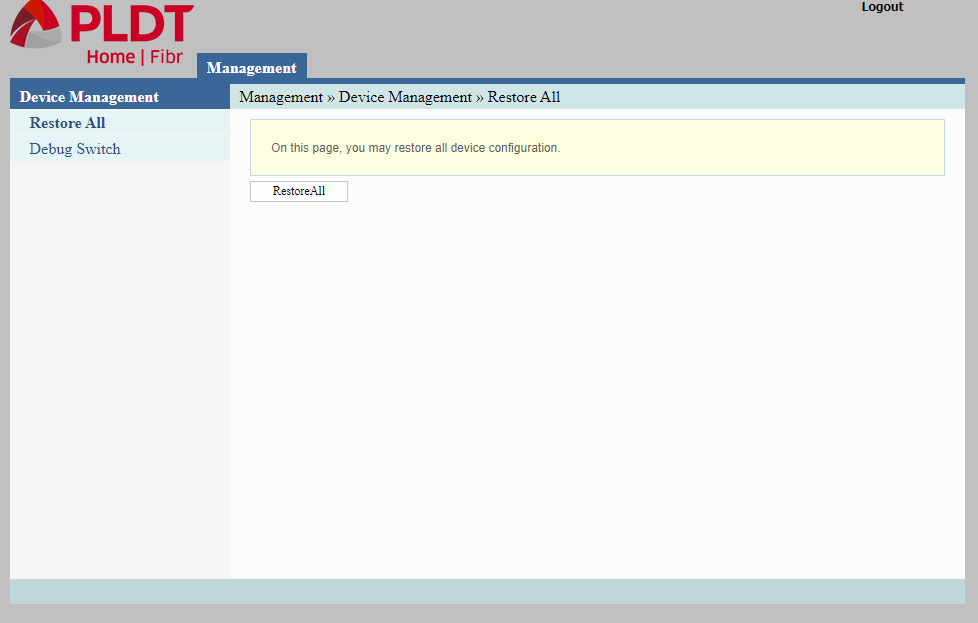Click the Device Management sidebar header
The image size is (978, 623).
[87, 96]
